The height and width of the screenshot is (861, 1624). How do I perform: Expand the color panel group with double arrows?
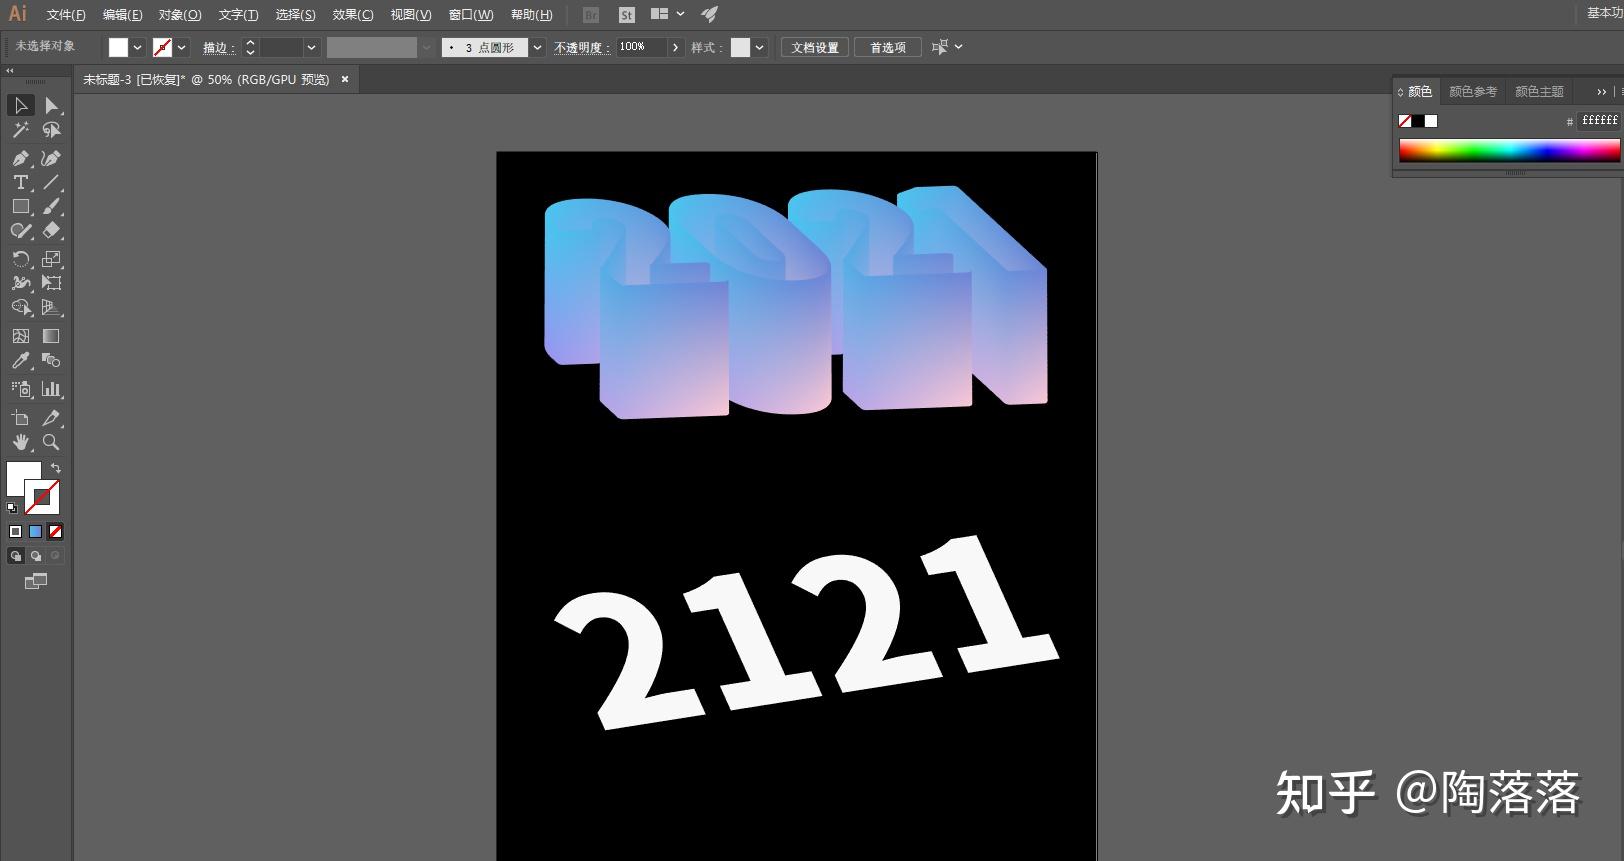(1602, 91)
